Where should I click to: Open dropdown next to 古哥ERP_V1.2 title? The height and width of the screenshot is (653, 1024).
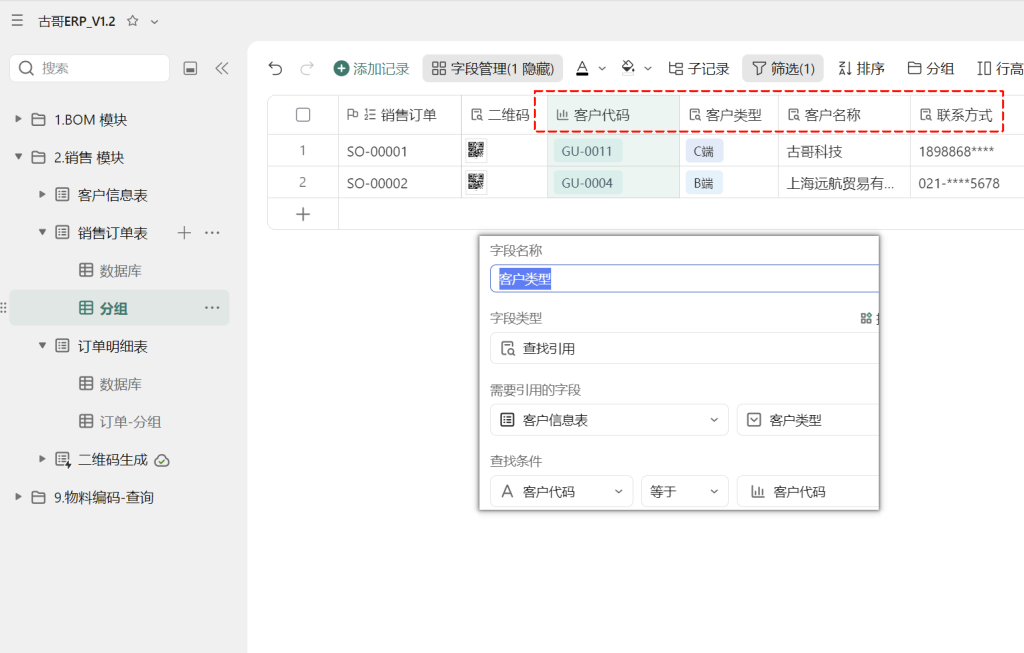pos(155,22)
